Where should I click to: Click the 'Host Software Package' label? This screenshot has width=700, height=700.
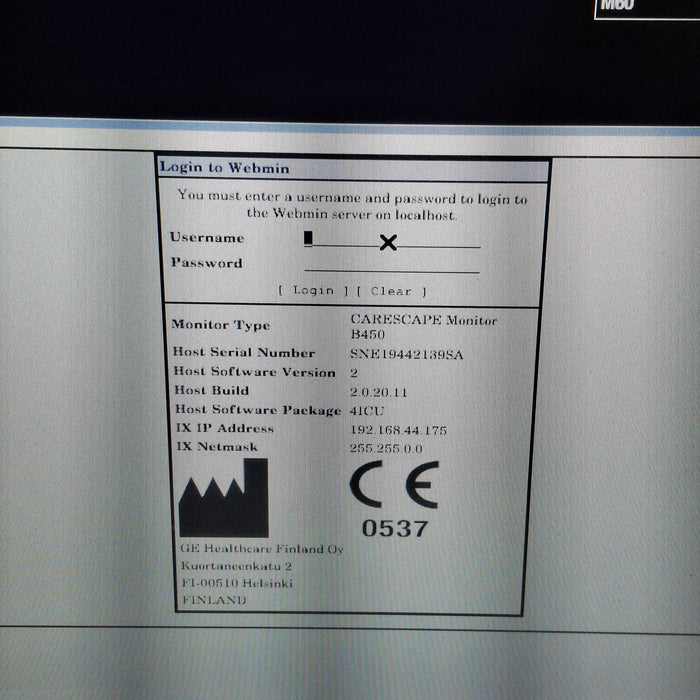(x=258, y=410)
